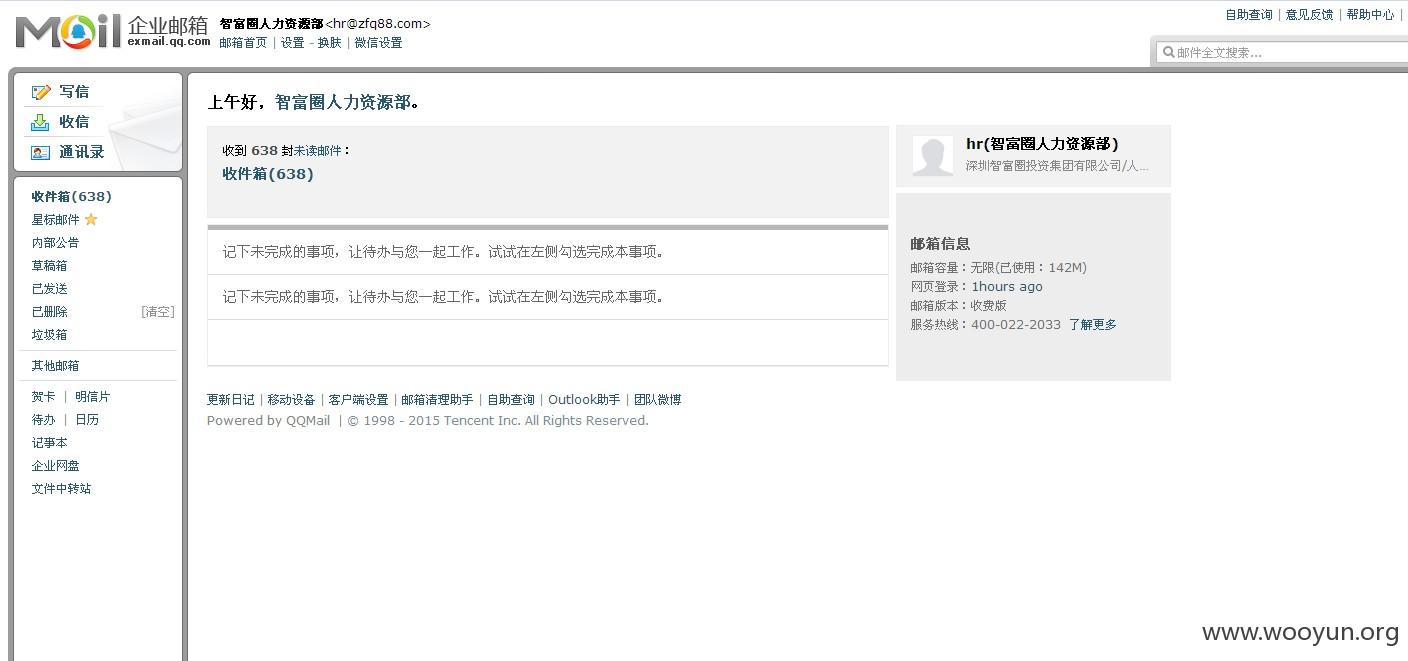Image resolution: width=1408 pixels, height=661 pixels.
Task: Open 自助查询 footer link
Action: click(511, 399)
